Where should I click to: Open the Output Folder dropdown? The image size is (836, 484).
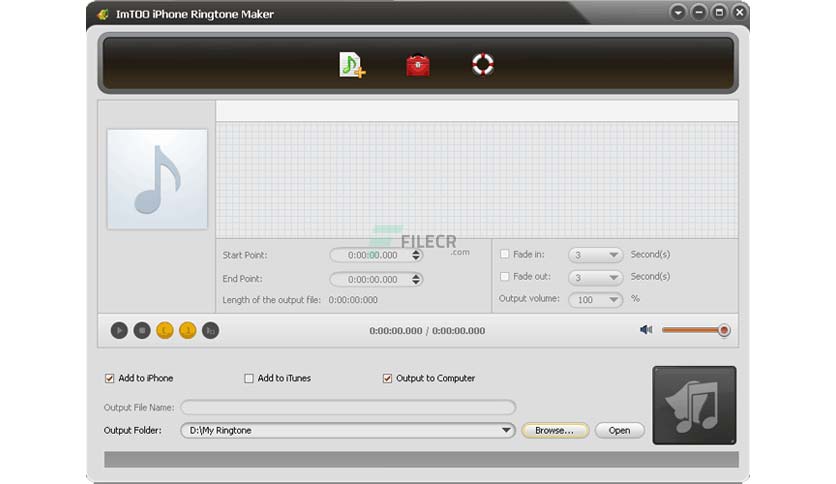point(506,430)
